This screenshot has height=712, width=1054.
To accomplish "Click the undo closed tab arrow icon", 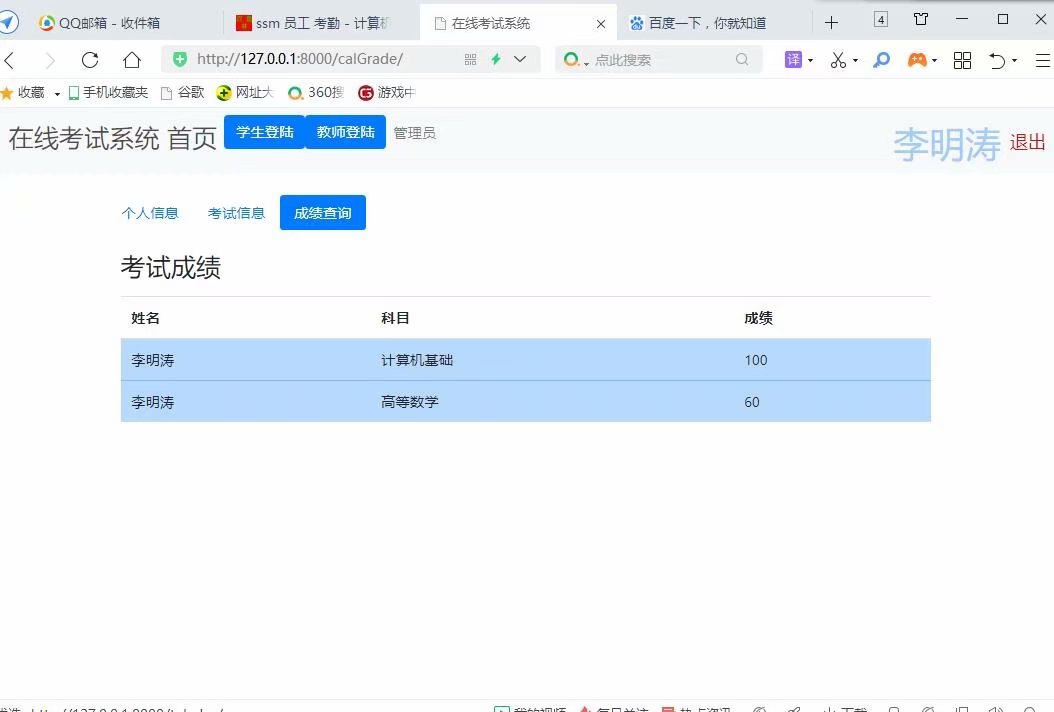I will (x=998, y=61).
